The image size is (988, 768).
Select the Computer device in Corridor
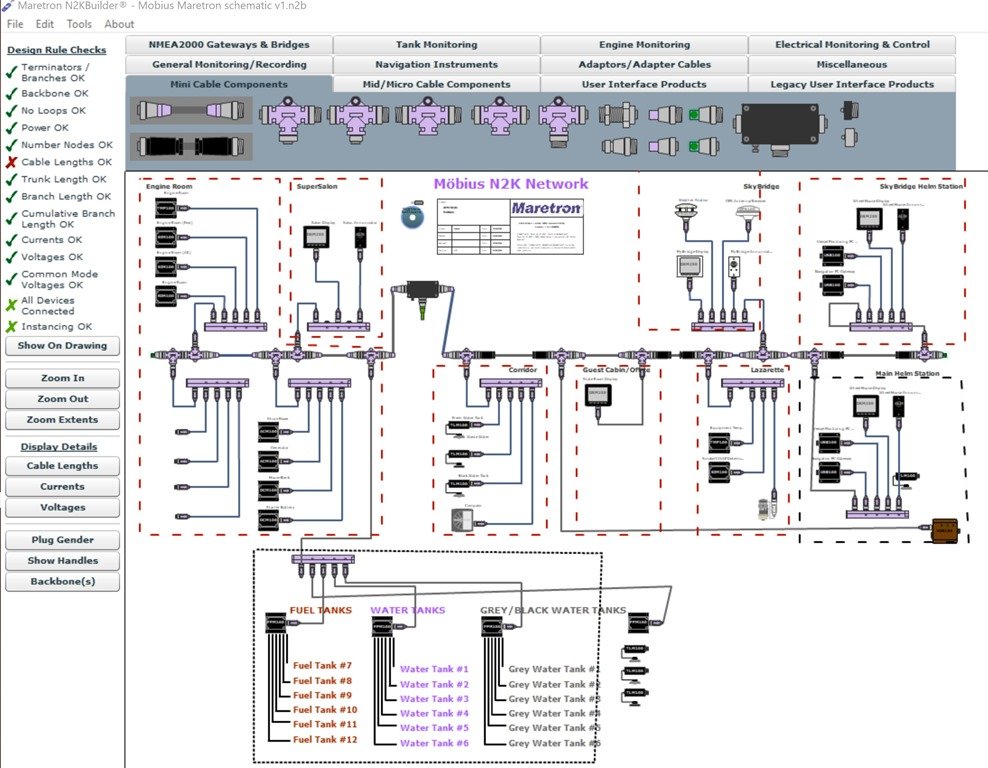tap(463, 520)
